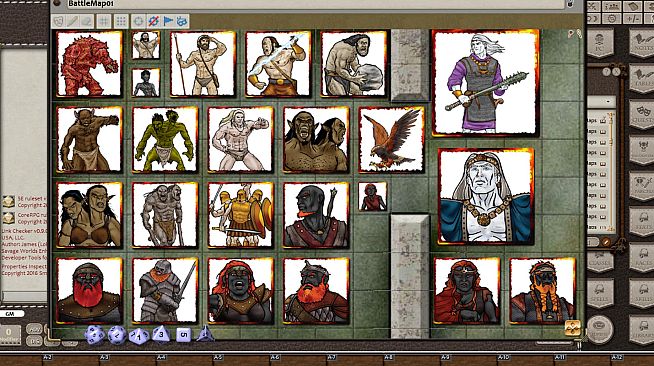
Task: Open the PC characters sidebar button
Action: coord(600,43)
